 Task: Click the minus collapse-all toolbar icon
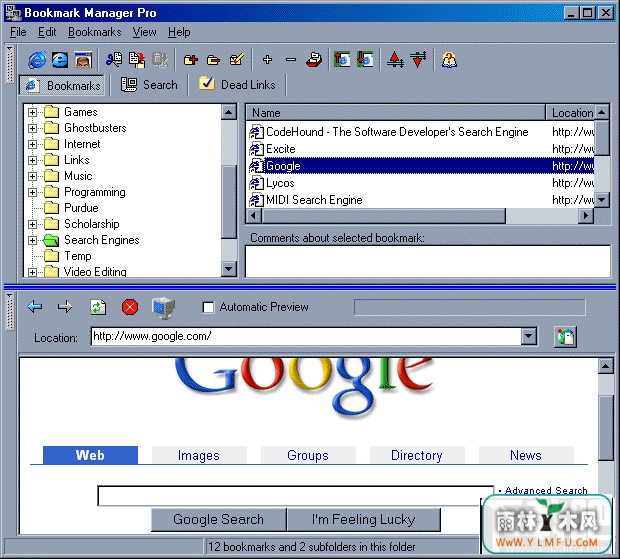point(291,60)
